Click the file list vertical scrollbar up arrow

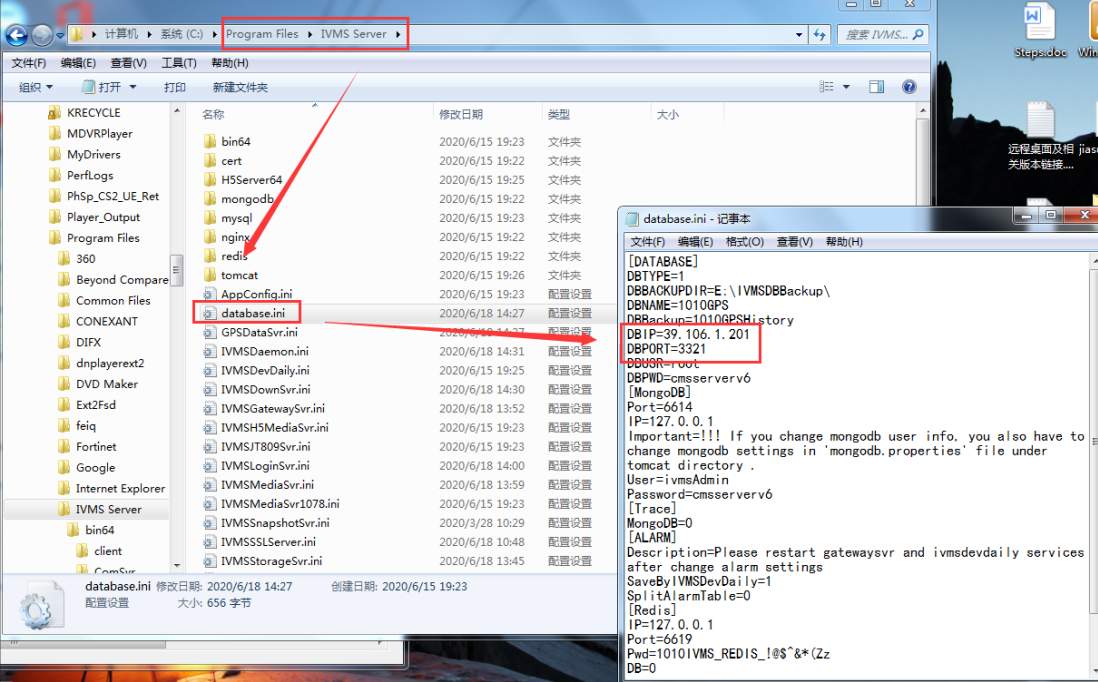tap(922, 111)
